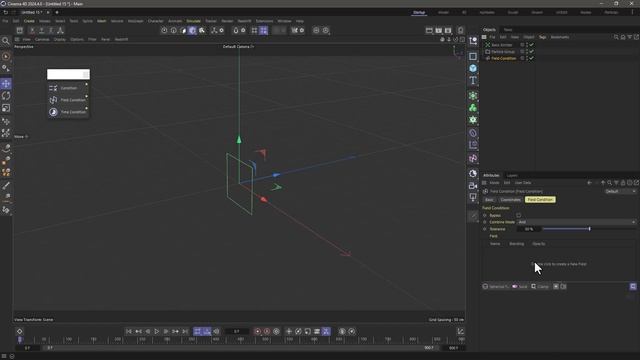Open the Create menu
This screenshot has height=360, width=640.
pos(29,21)
